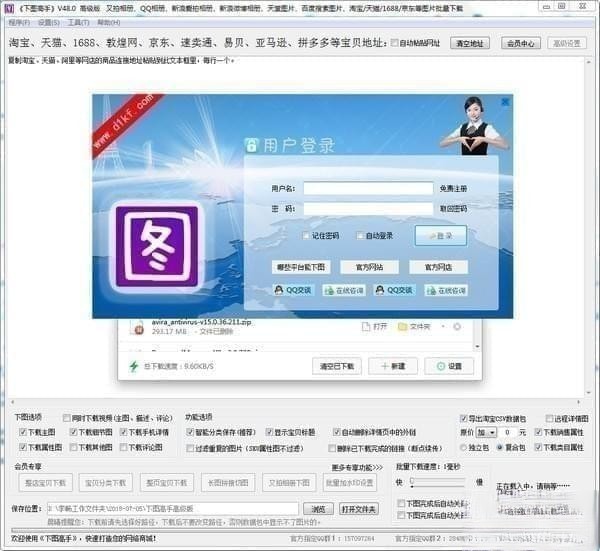Open the 工具(T) menu
Screen dimensions: 600x551
78,23
